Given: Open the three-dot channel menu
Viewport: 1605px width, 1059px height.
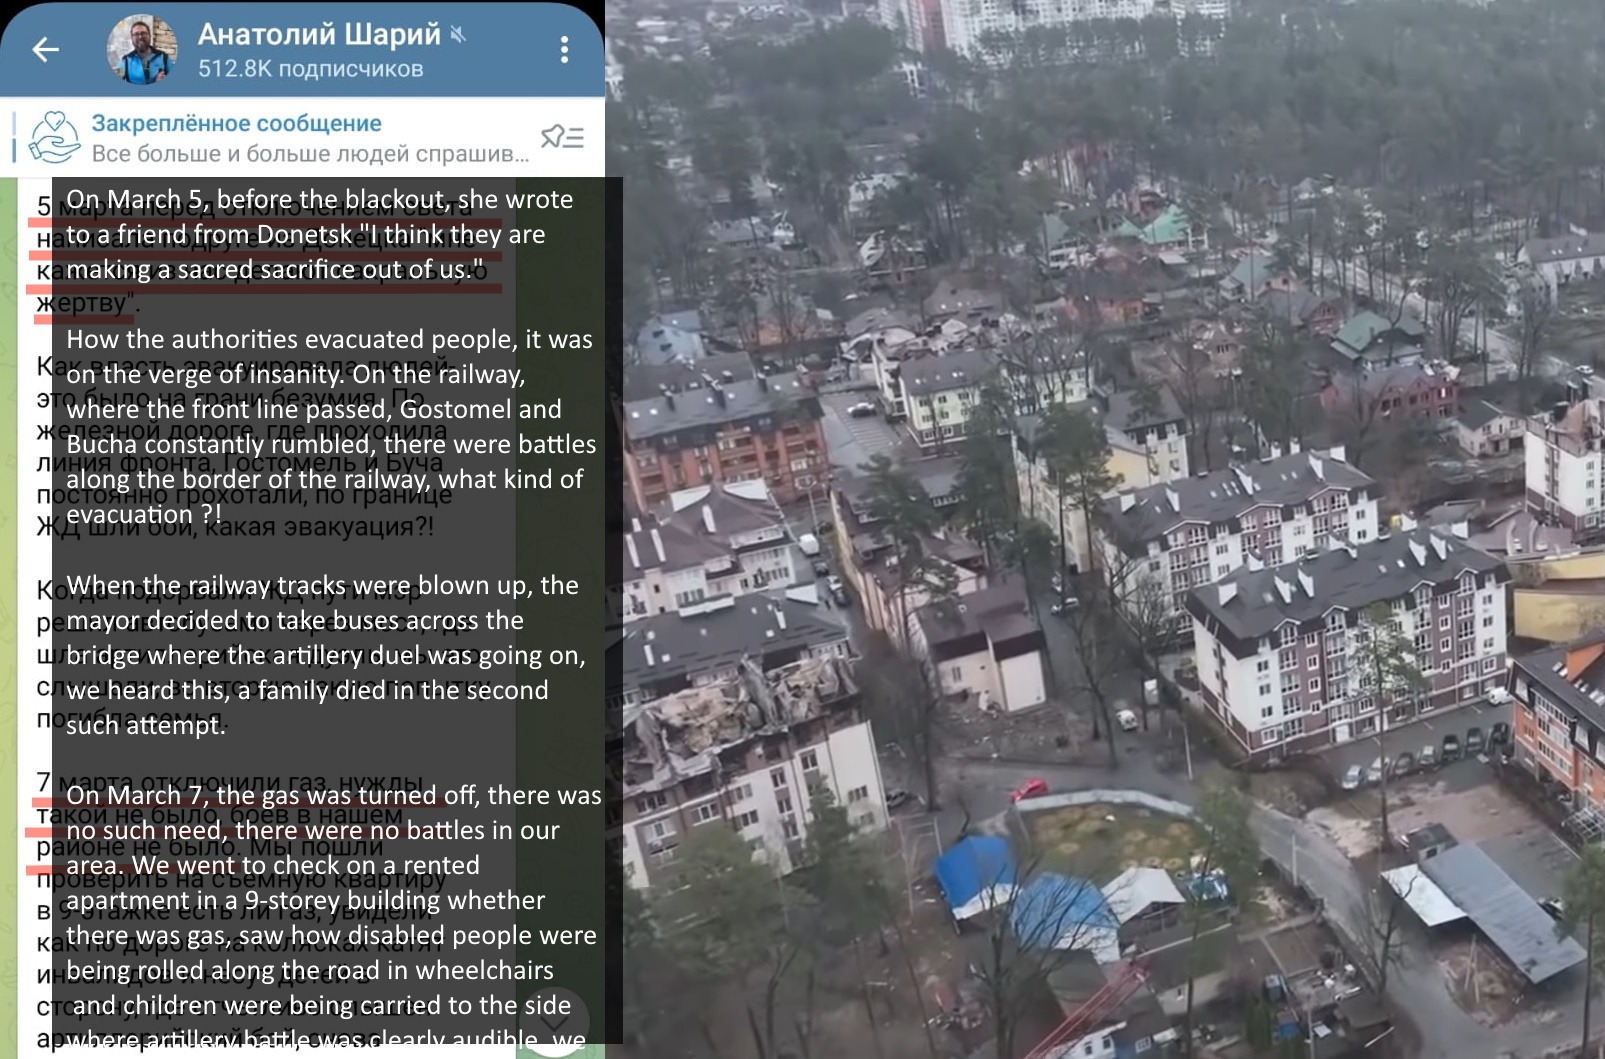Looking at the screenshot, I should click(x=565, y=50).
